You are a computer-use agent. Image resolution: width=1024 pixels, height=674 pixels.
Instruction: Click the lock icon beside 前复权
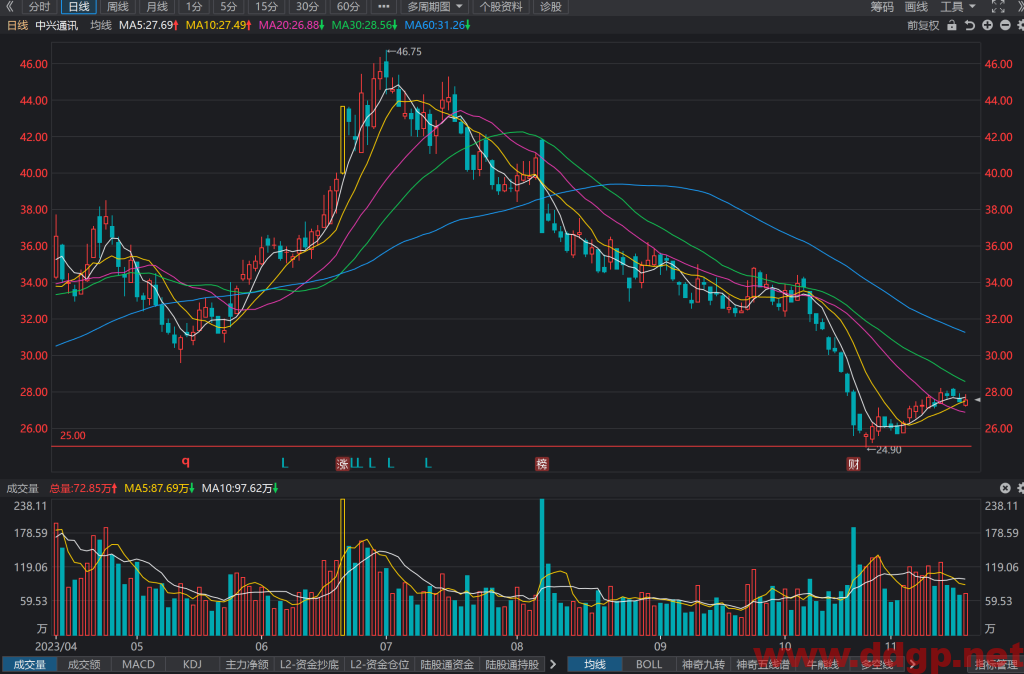point(952,25)
